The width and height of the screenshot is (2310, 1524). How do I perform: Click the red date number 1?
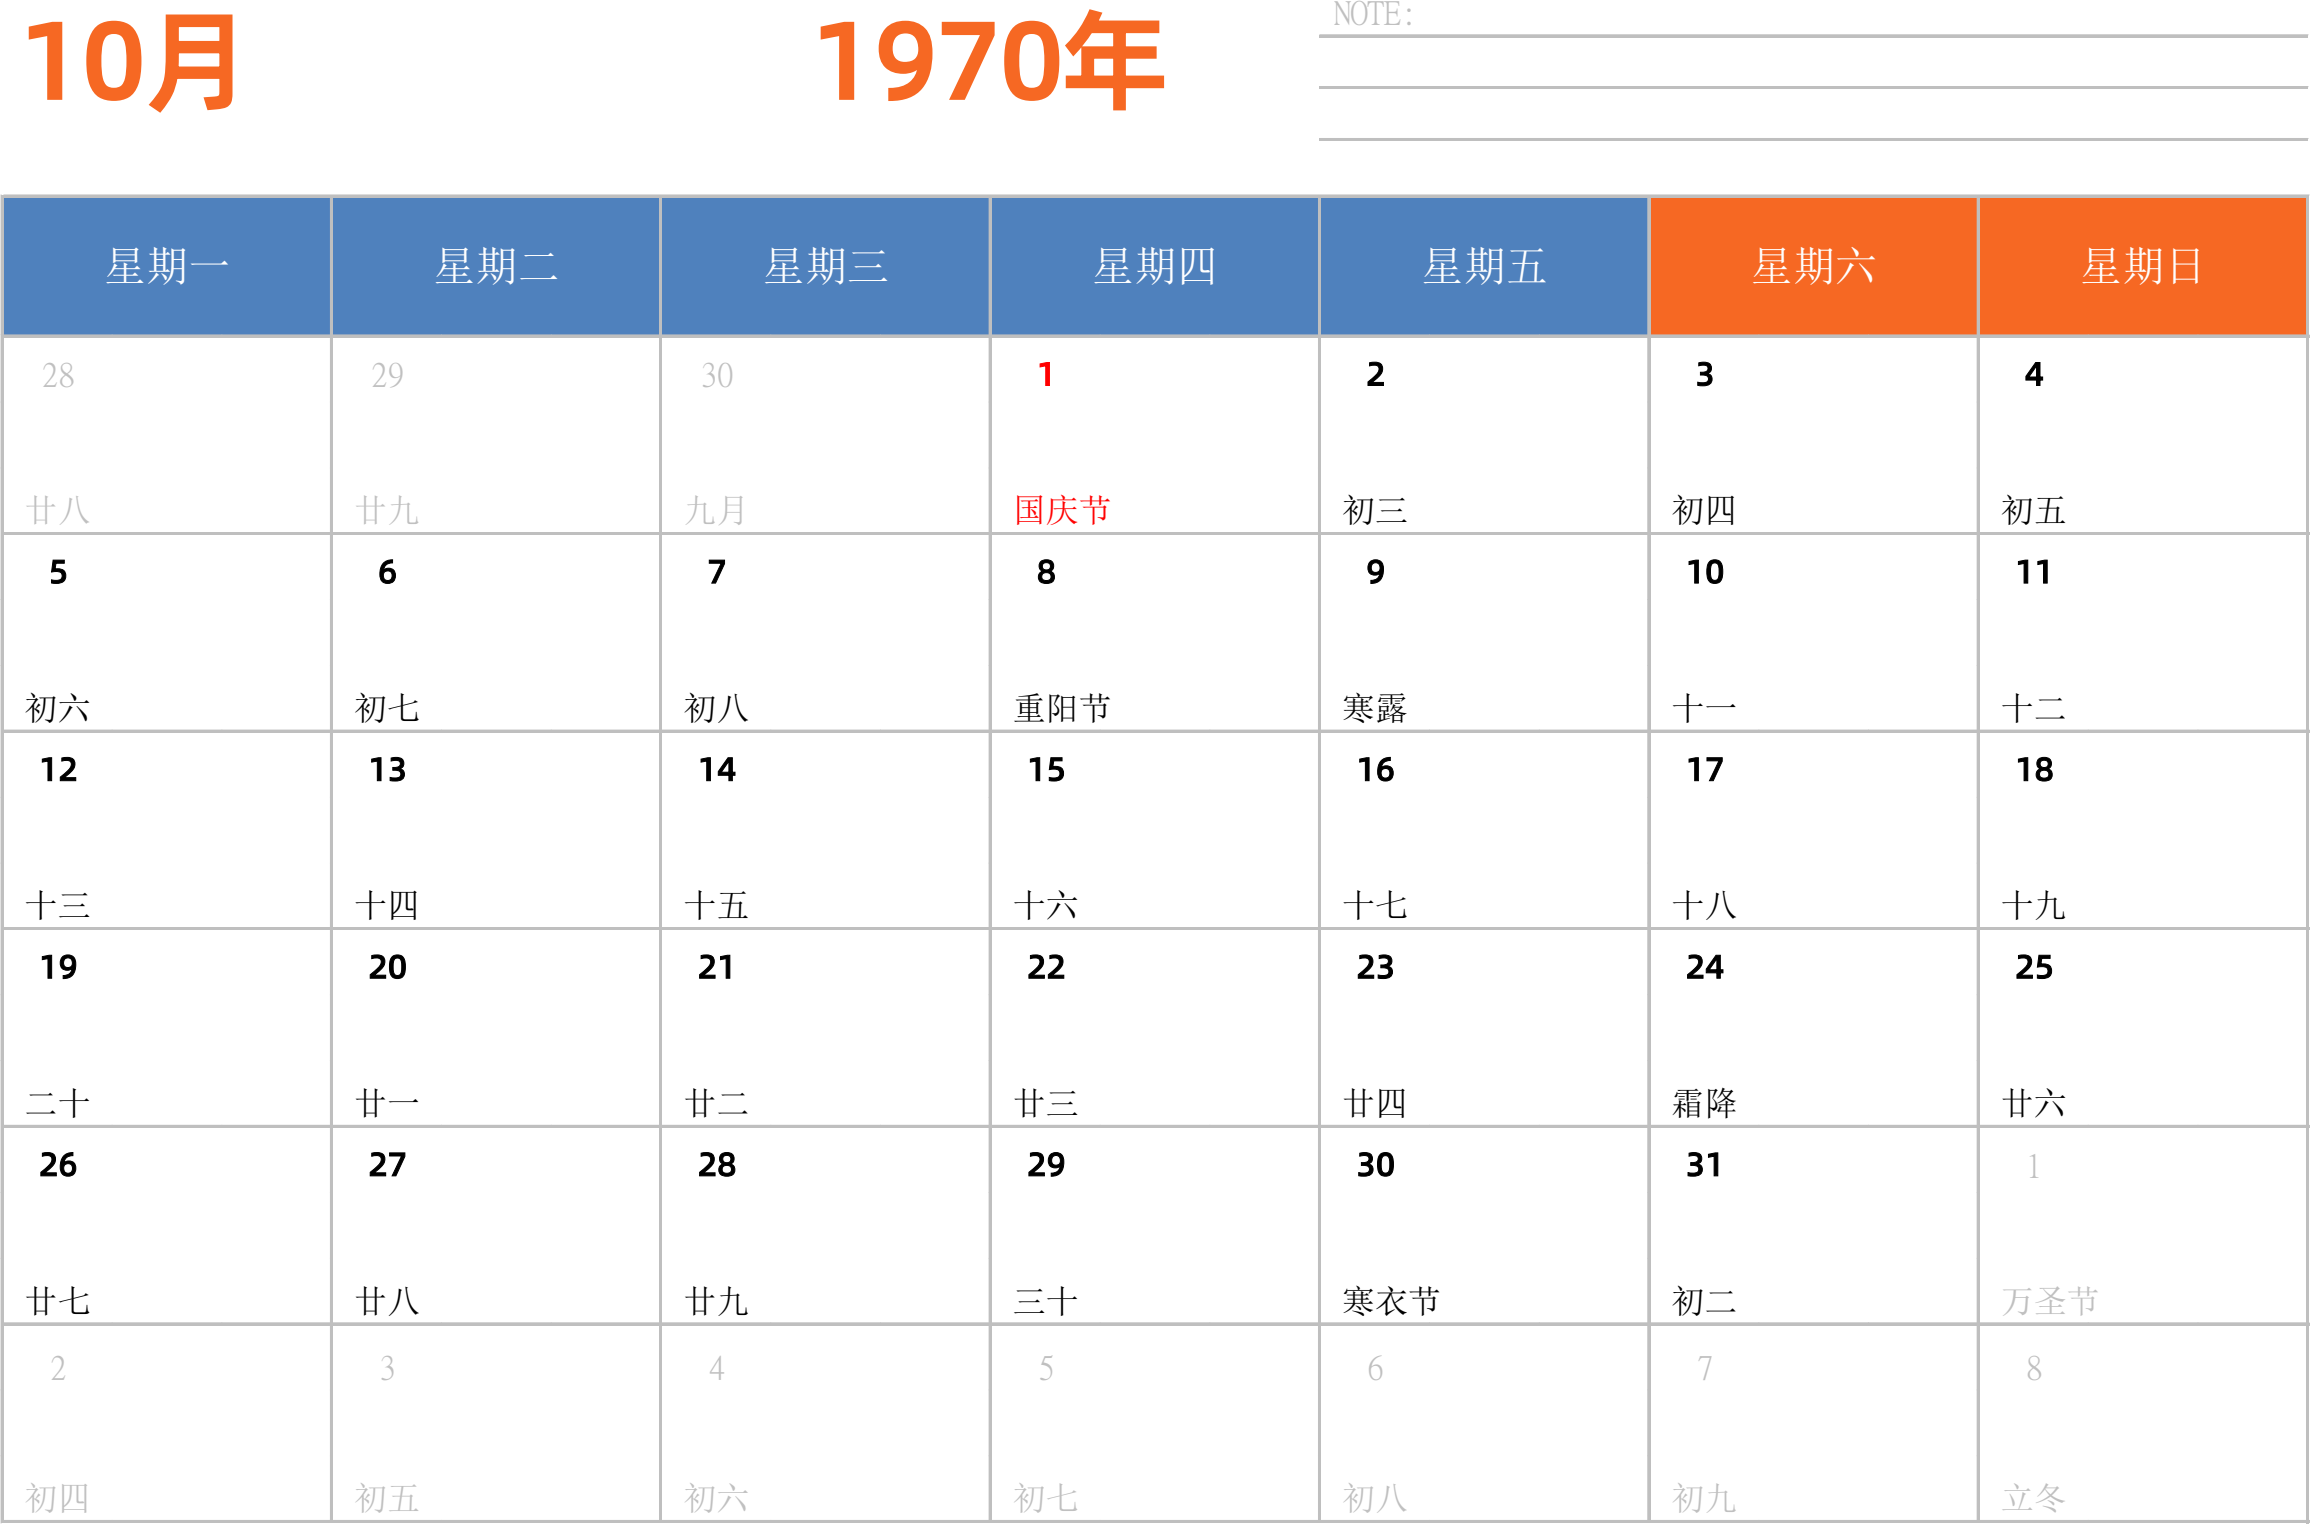[x=1045, y=375]
